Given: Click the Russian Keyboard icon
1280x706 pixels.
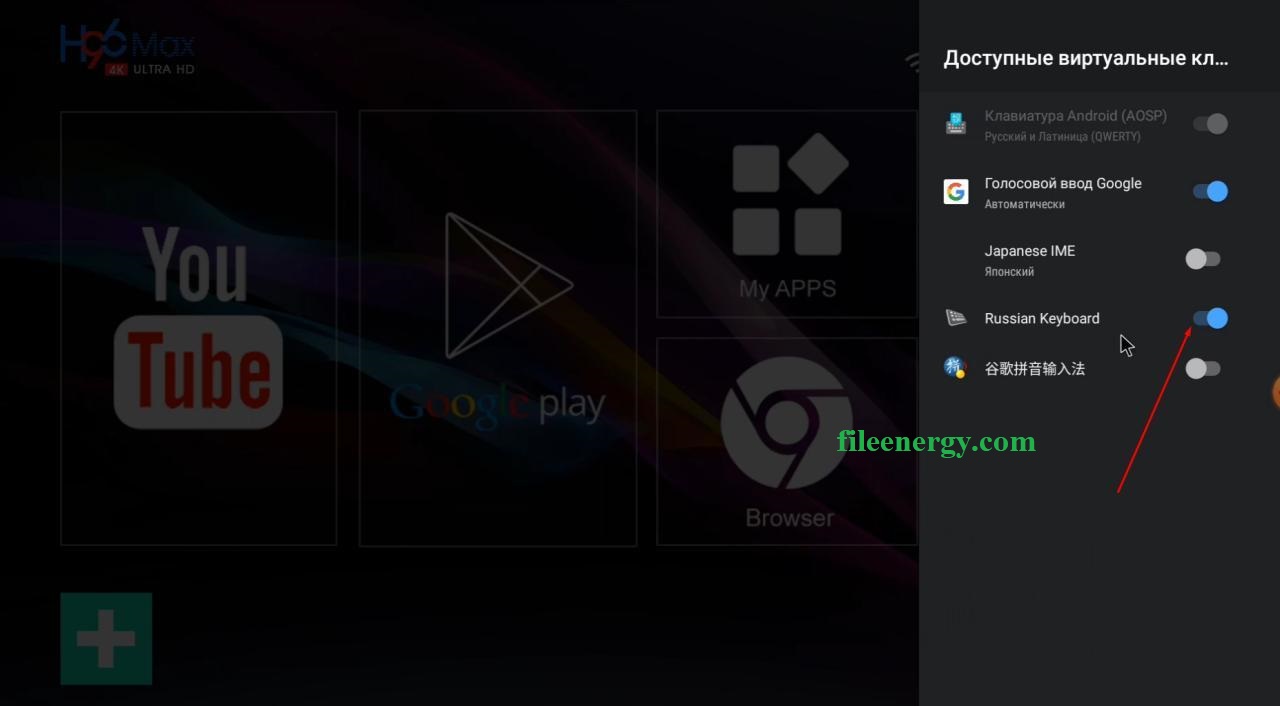Looking at the screenshot, I should pyautogui.click(x=956, y=318).
